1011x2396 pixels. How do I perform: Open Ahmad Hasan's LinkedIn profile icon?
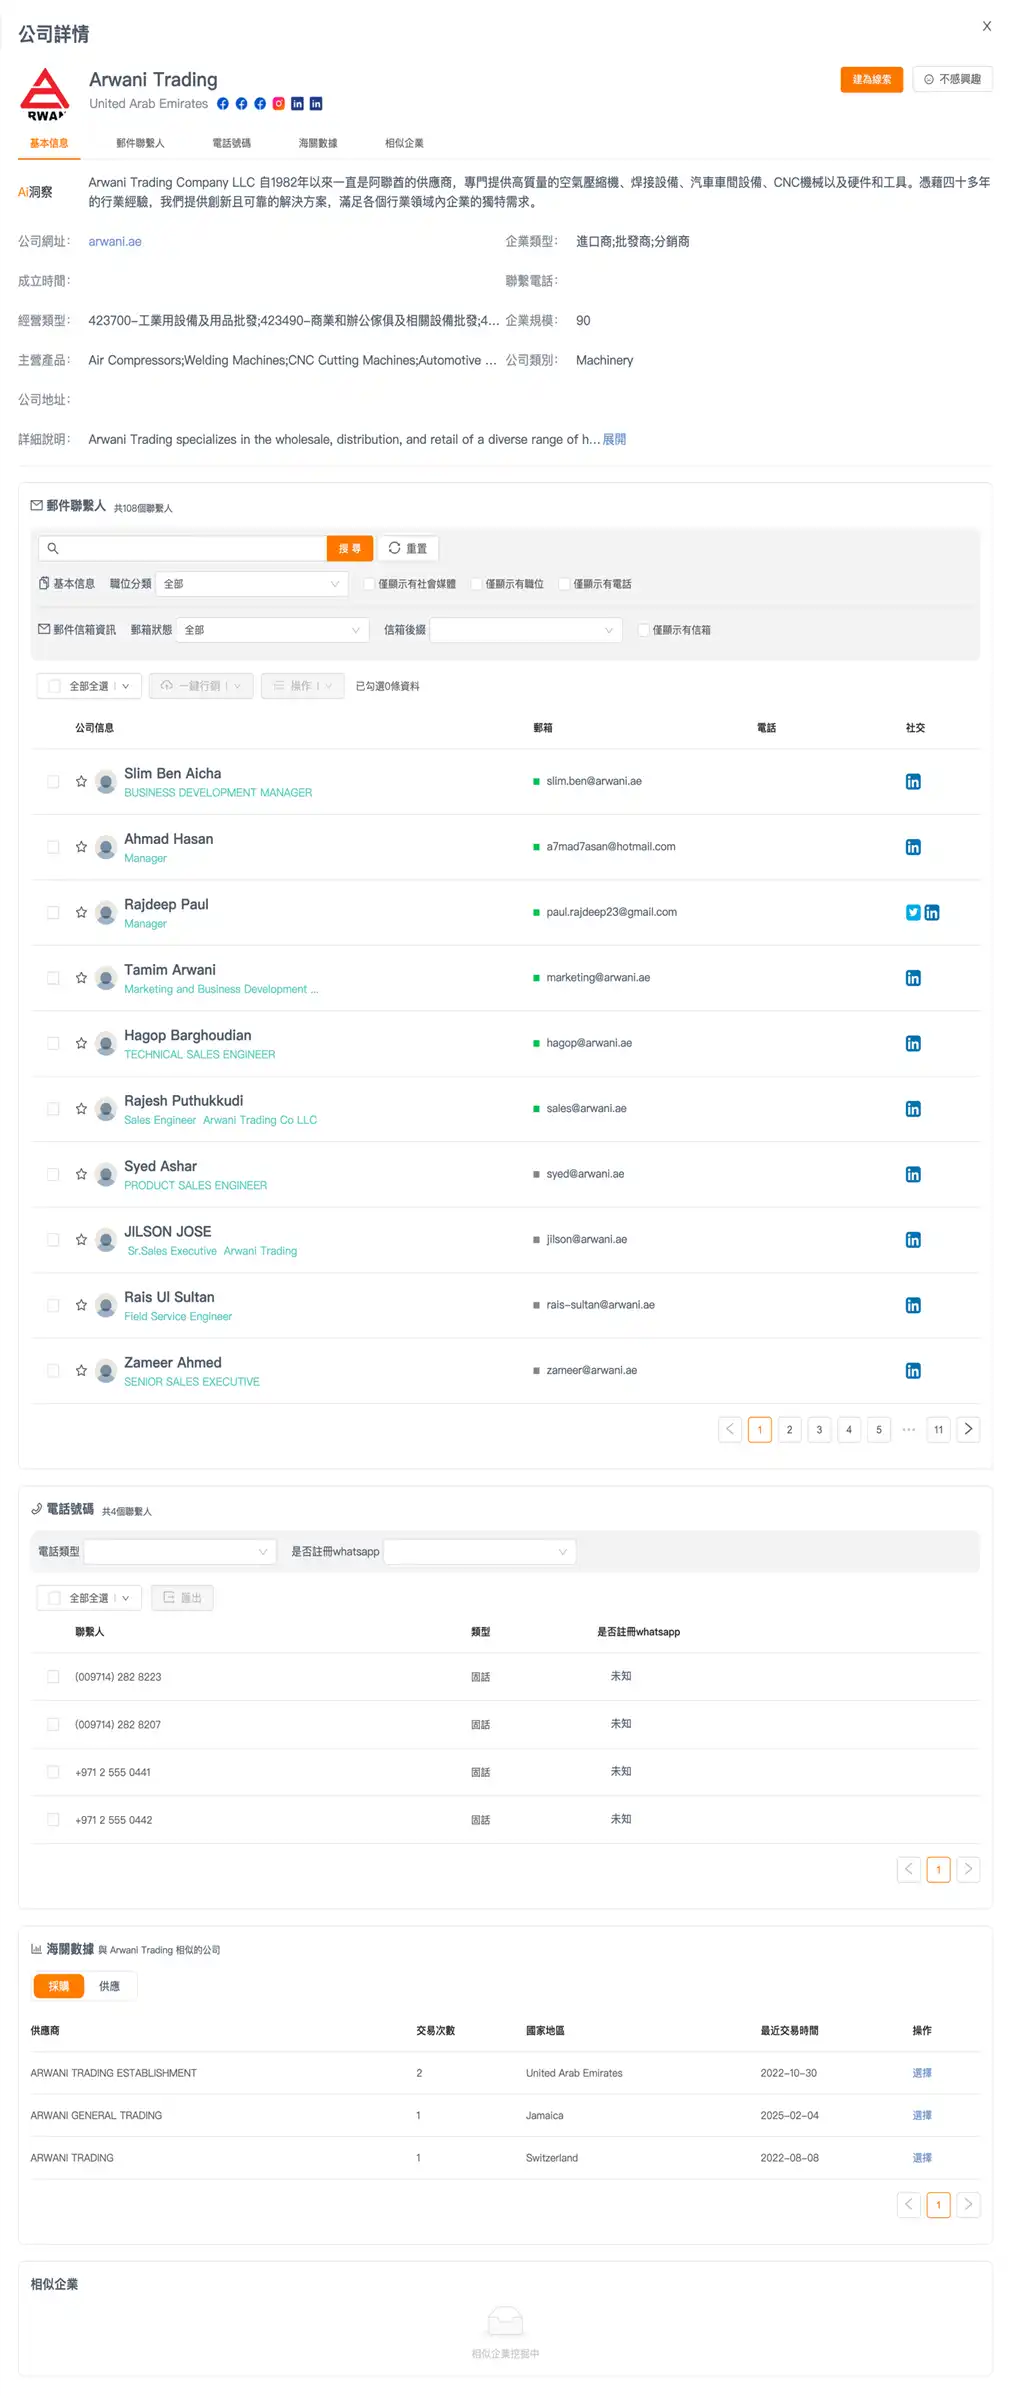(913, 847)
